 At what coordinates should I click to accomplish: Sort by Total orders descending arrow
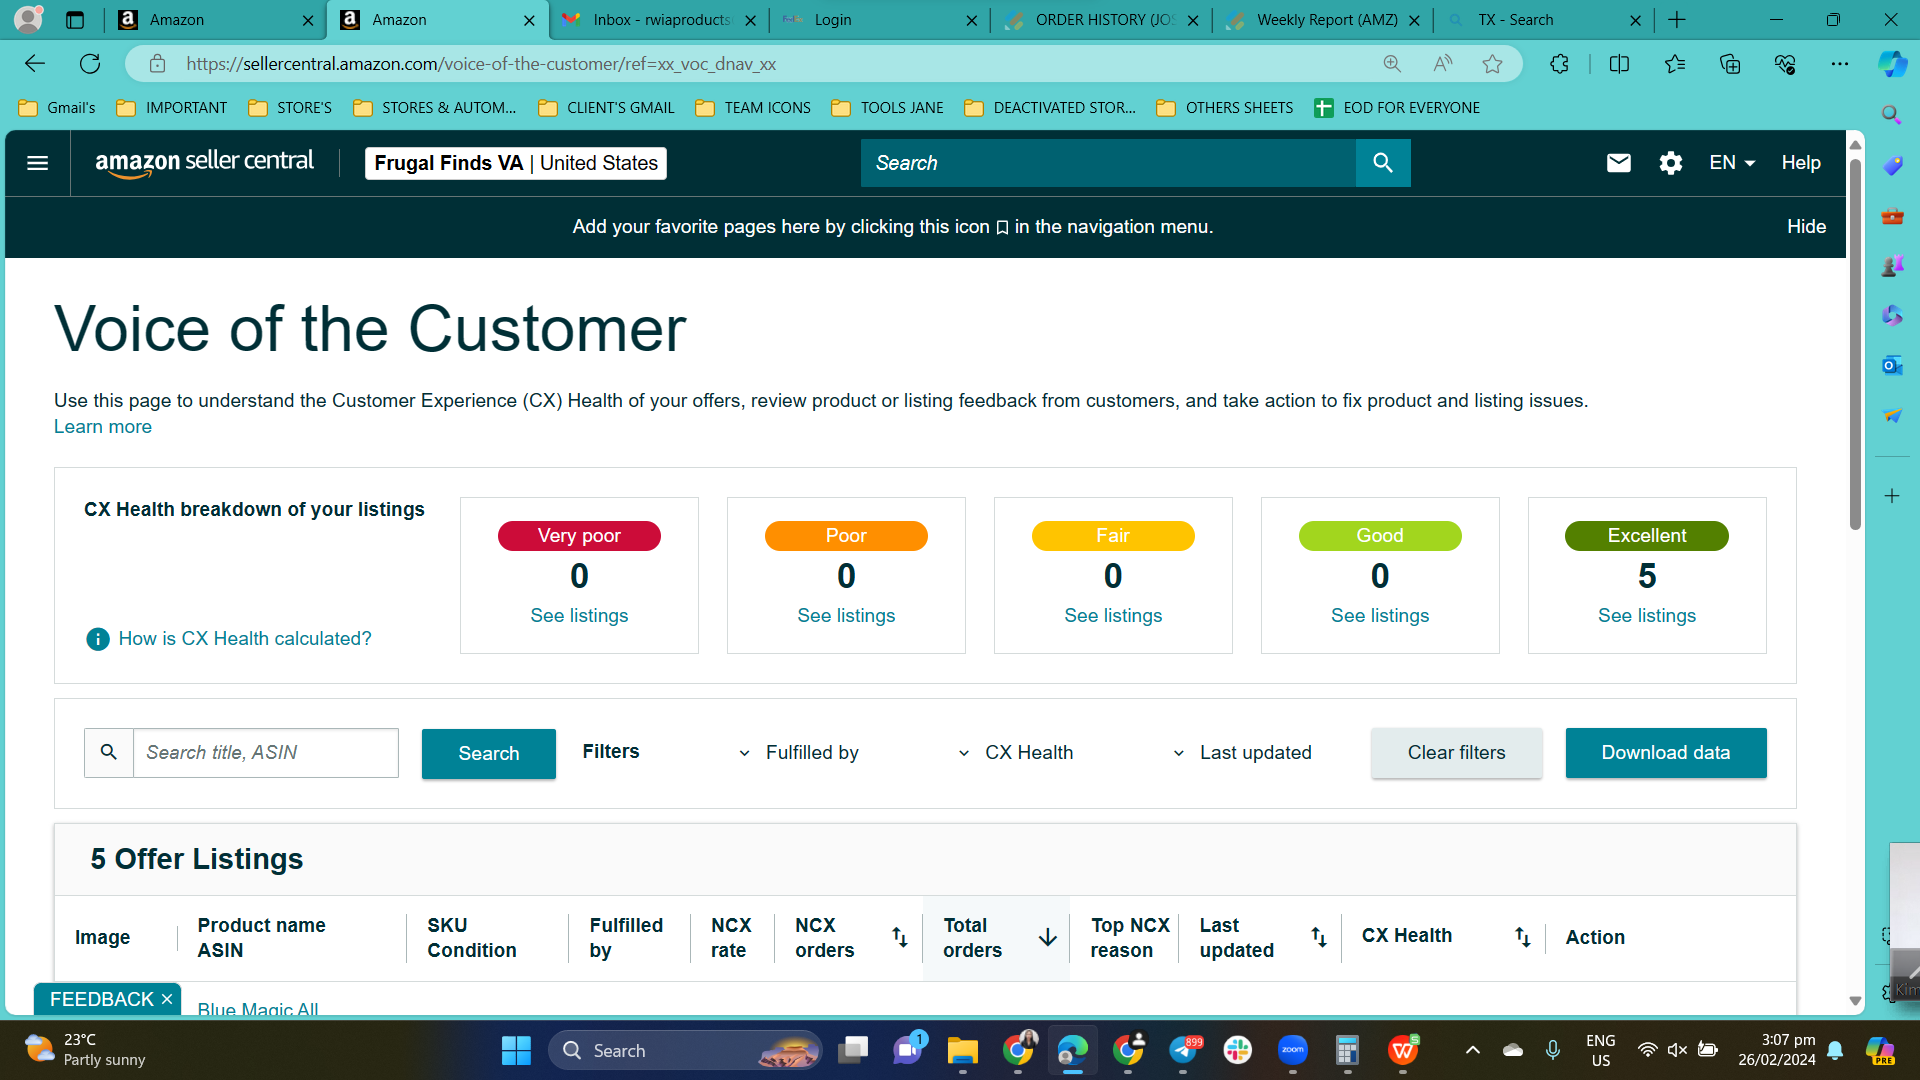click(1048, 937)
